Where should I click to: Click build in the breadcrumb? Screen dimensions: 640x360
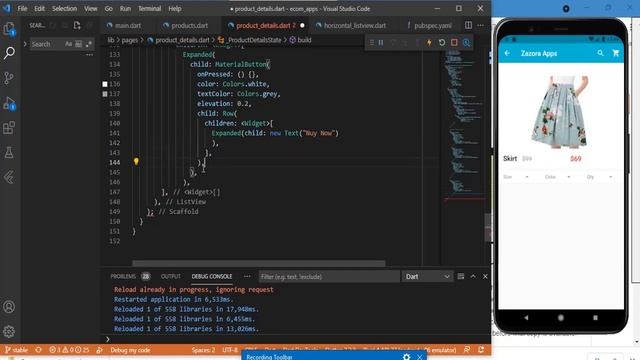coord(304,40)
